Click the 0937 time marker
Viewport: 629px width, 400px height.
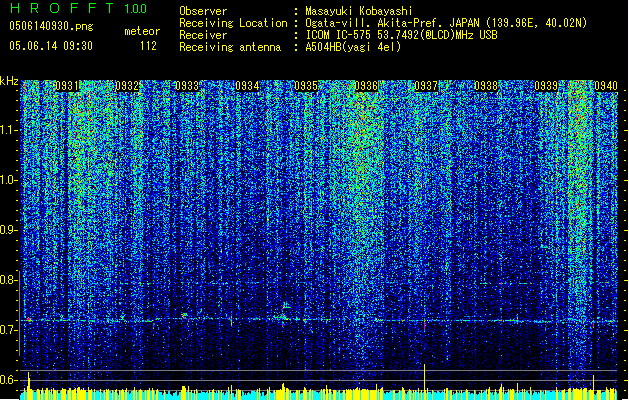(x=426, y=86)
